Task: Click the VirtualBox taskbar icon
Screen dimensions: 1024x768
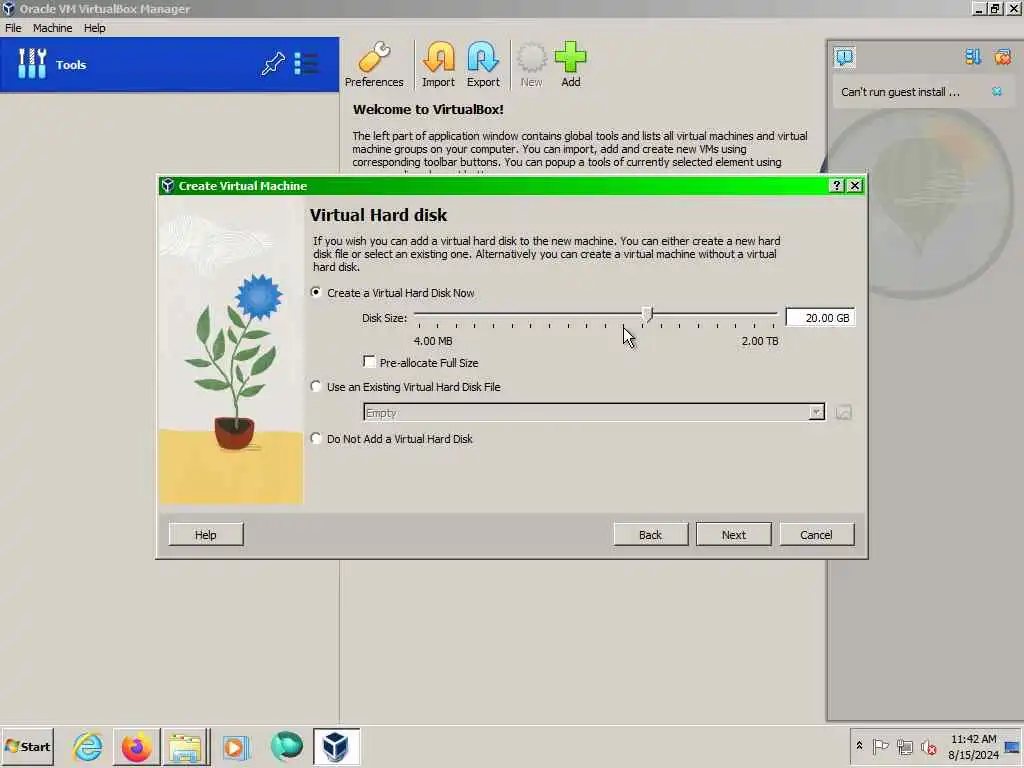Action: (x=336, y=746)
